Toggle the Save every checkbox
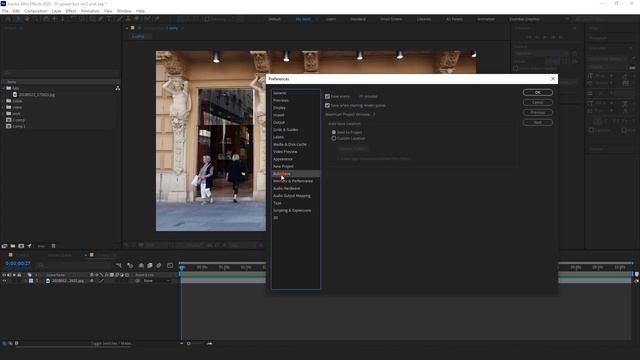Screen dimensions: 640x360 click(x=327, y=96)
